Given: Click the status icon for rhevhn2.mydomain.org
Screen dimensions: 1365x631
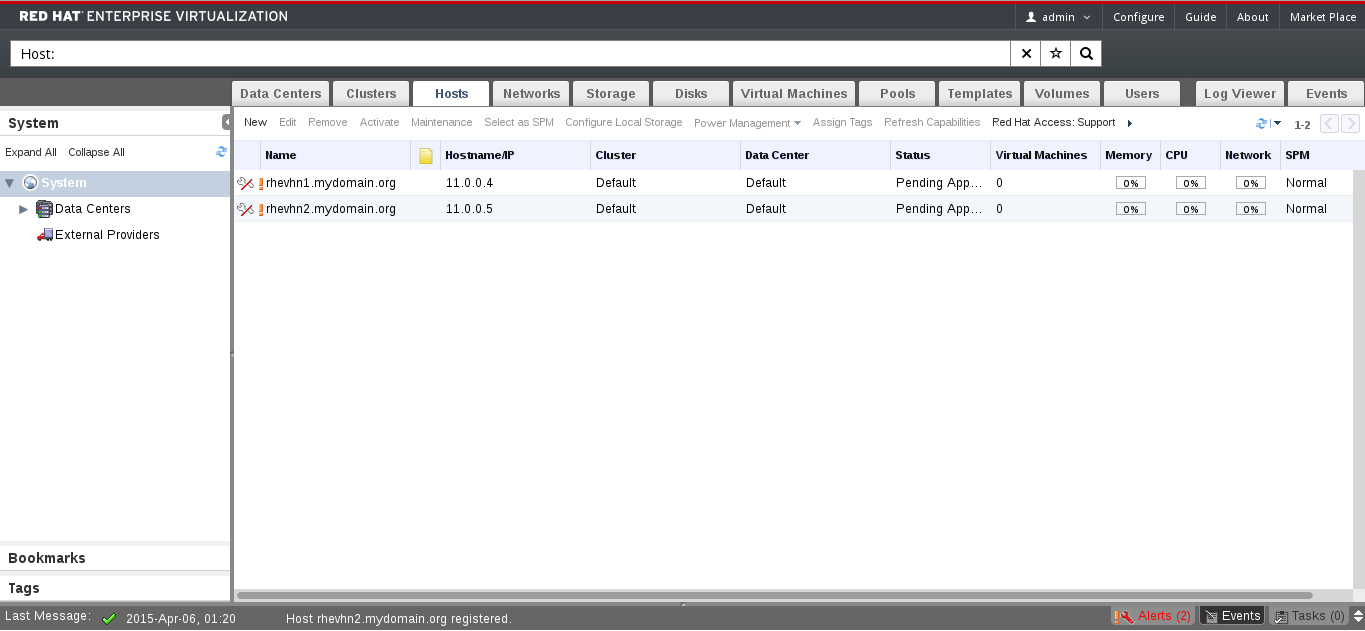Looking at the screenshot, I should pos(245,209).
